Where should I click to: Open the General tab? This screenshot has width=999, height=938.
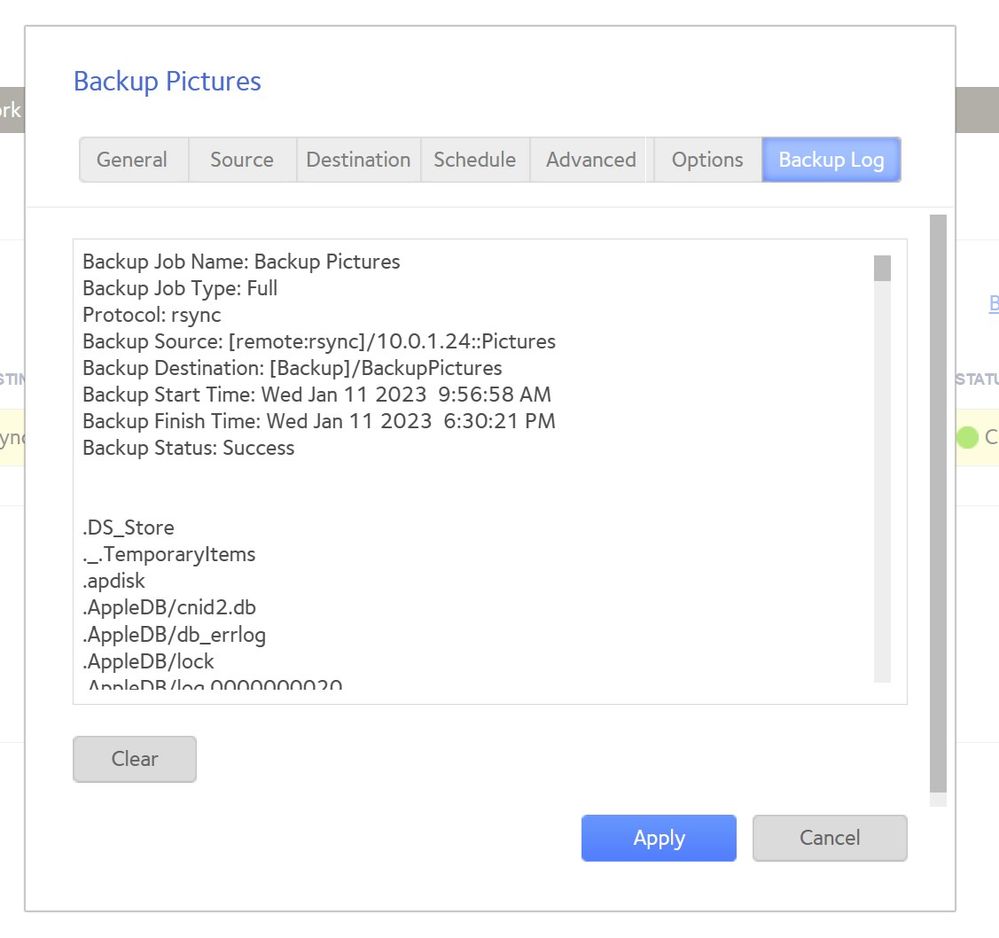pos(133,160)
